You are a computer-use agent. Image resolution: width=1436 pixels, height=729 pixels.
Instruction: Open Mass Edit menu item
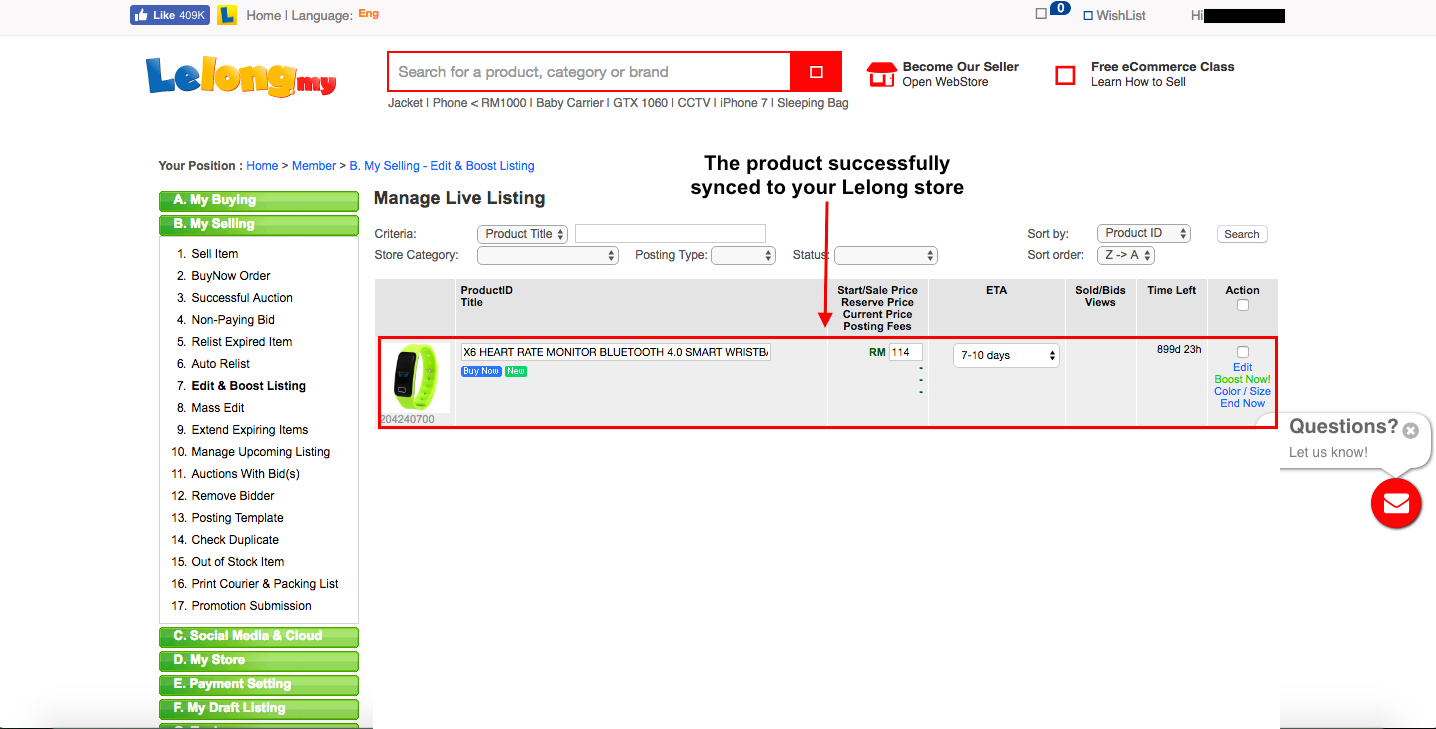coord(218,408)
